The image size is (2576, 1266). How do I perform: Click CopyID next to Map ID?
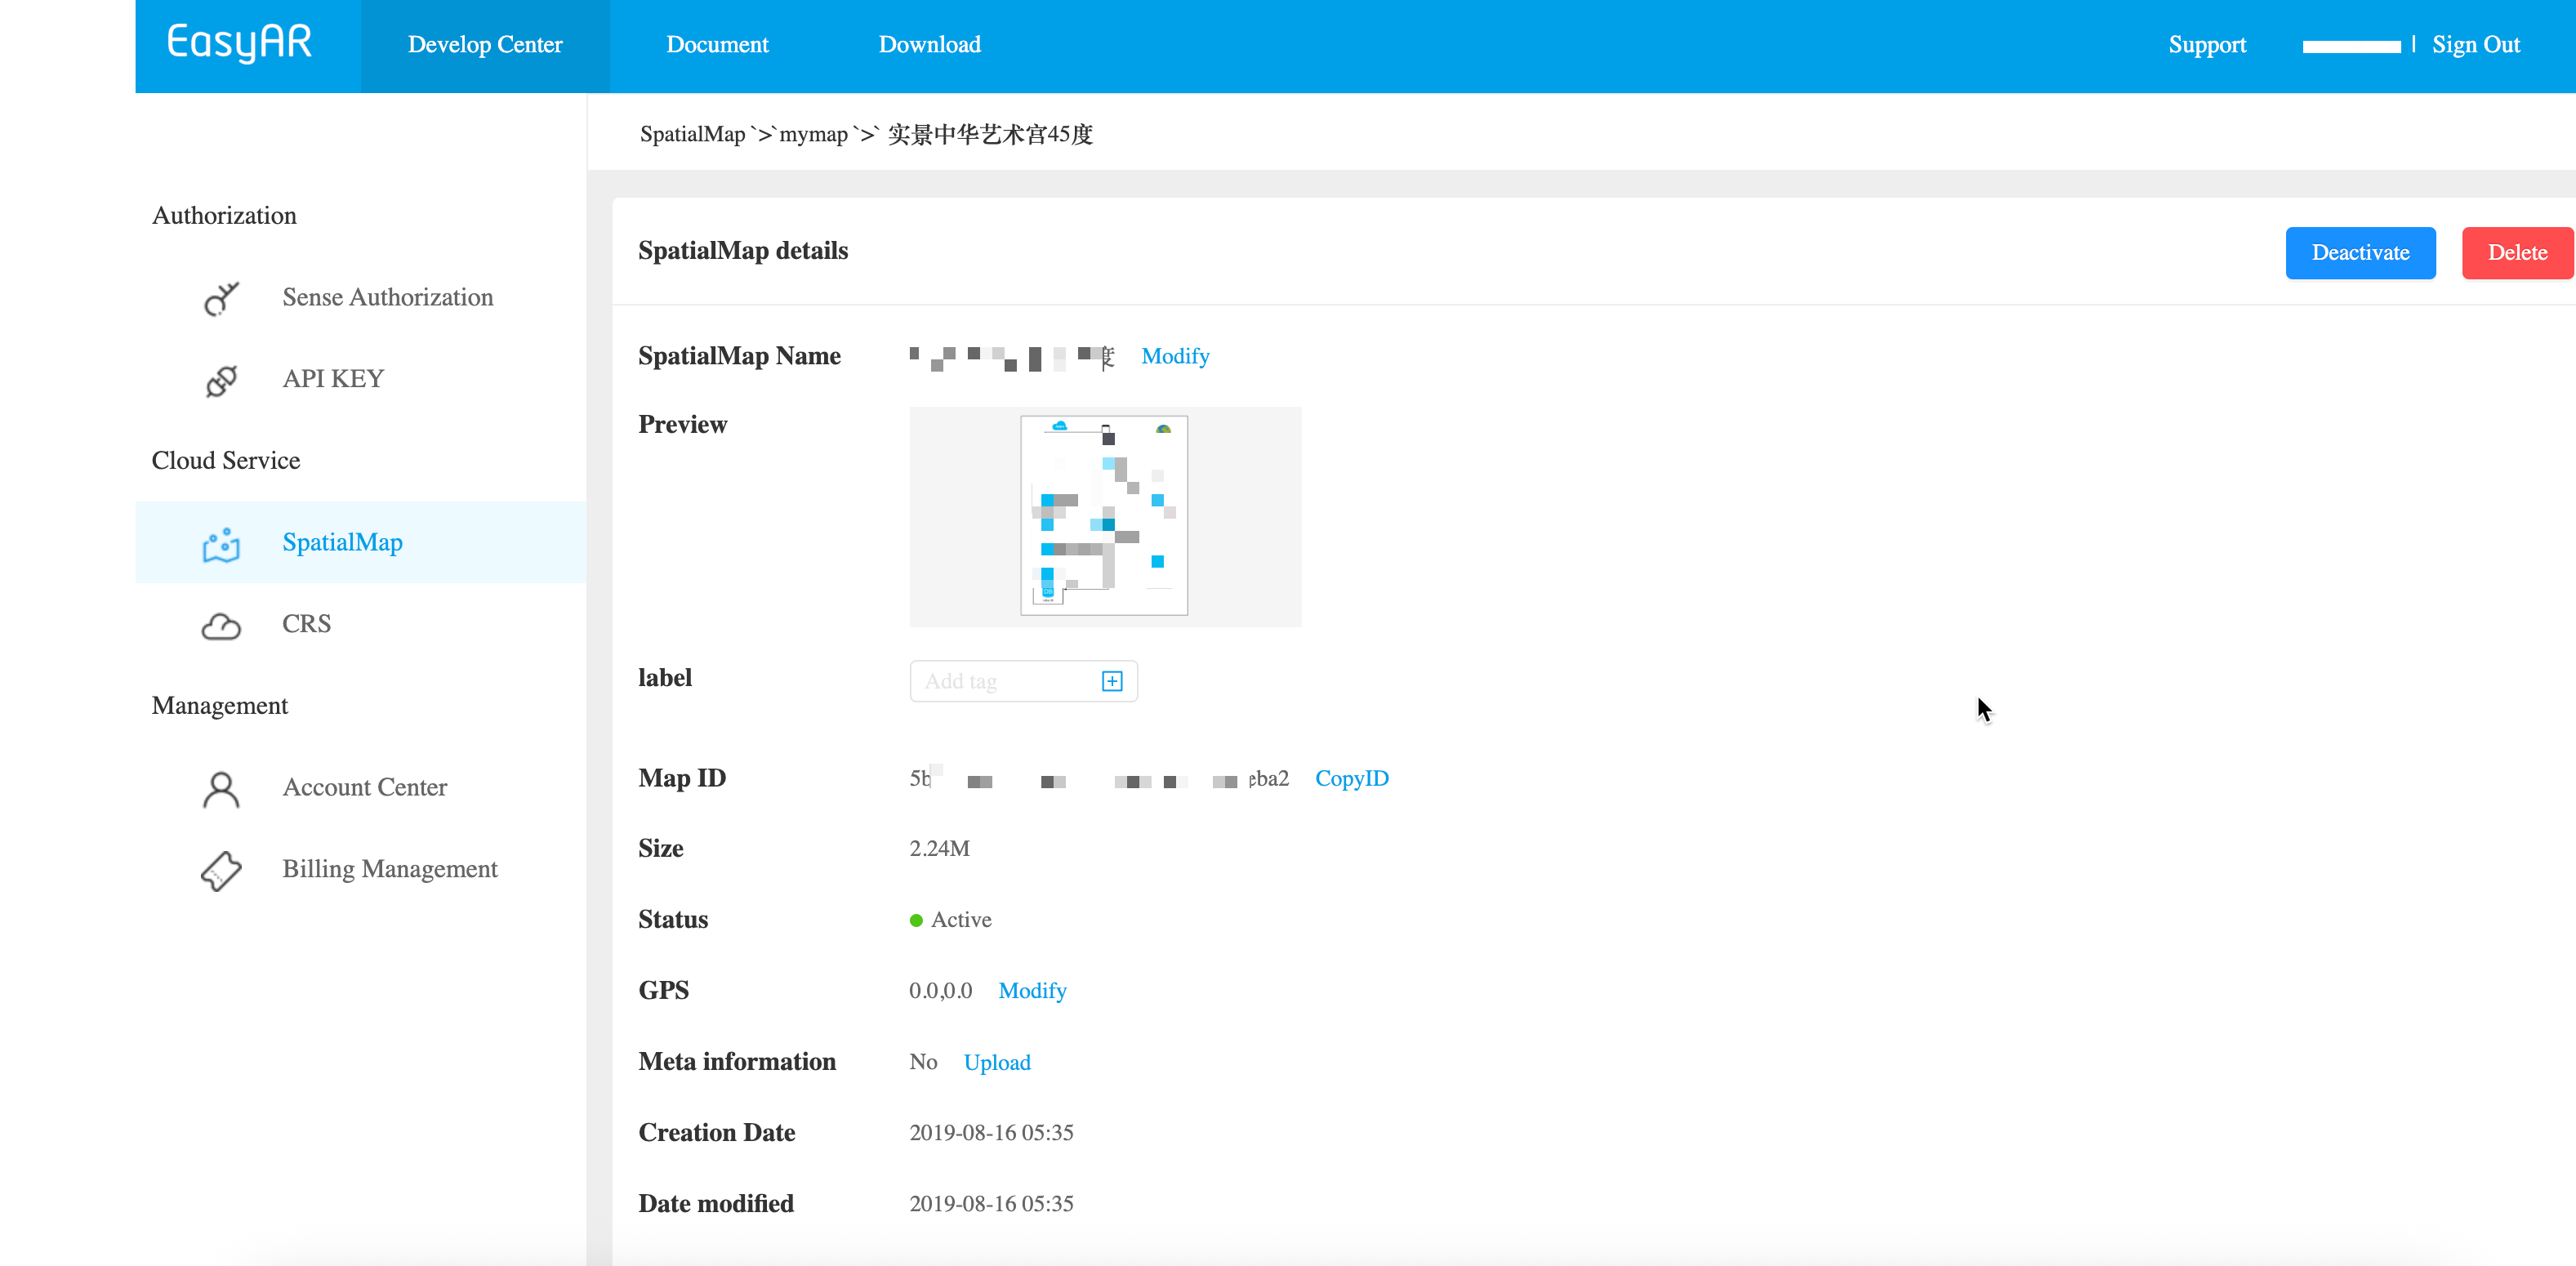(1351, 778)
